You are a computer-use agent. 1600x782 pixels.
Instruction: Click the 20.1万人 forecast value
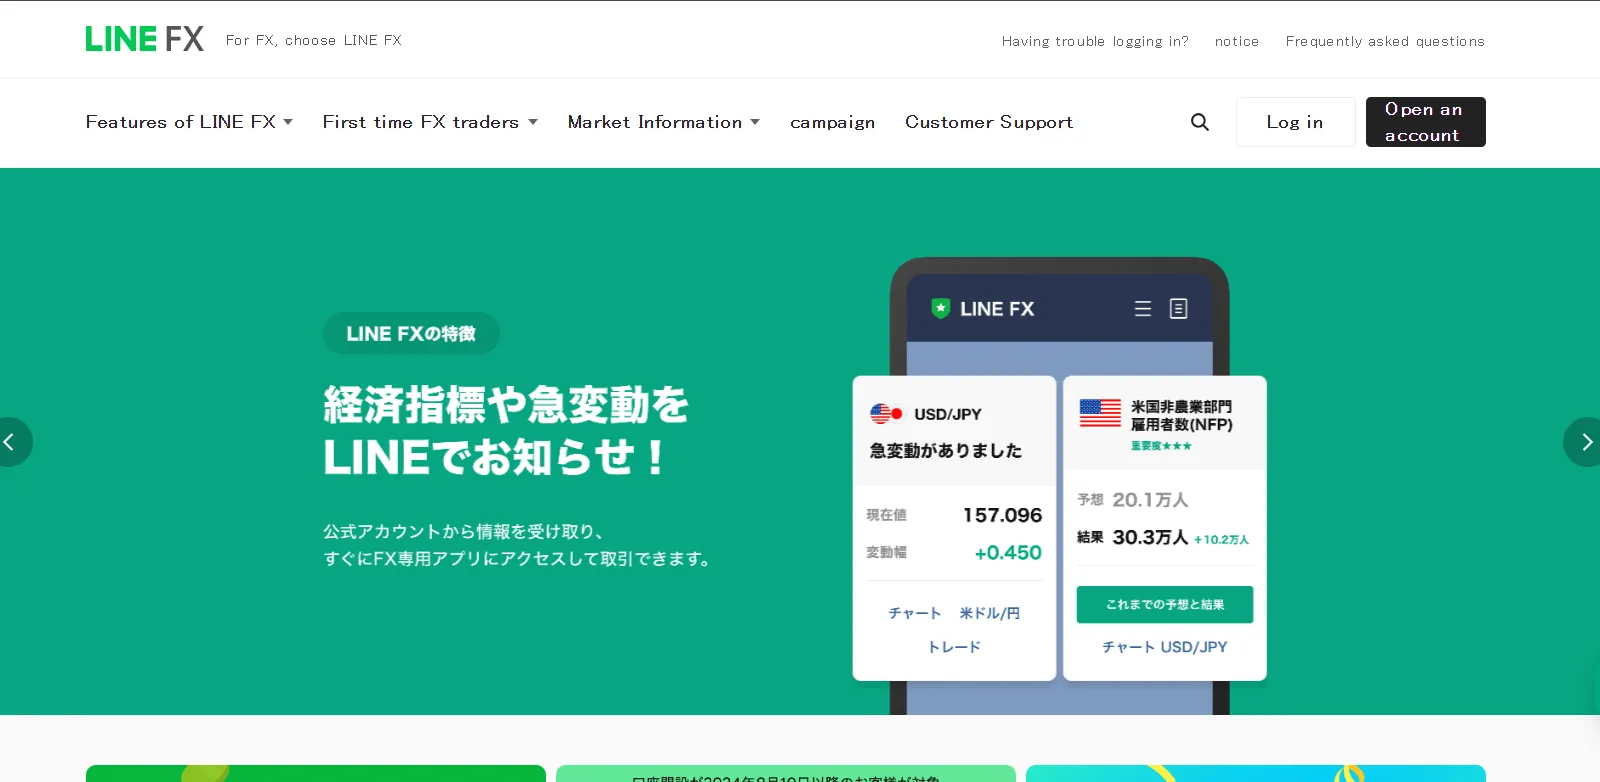[x=1150, y=500]
